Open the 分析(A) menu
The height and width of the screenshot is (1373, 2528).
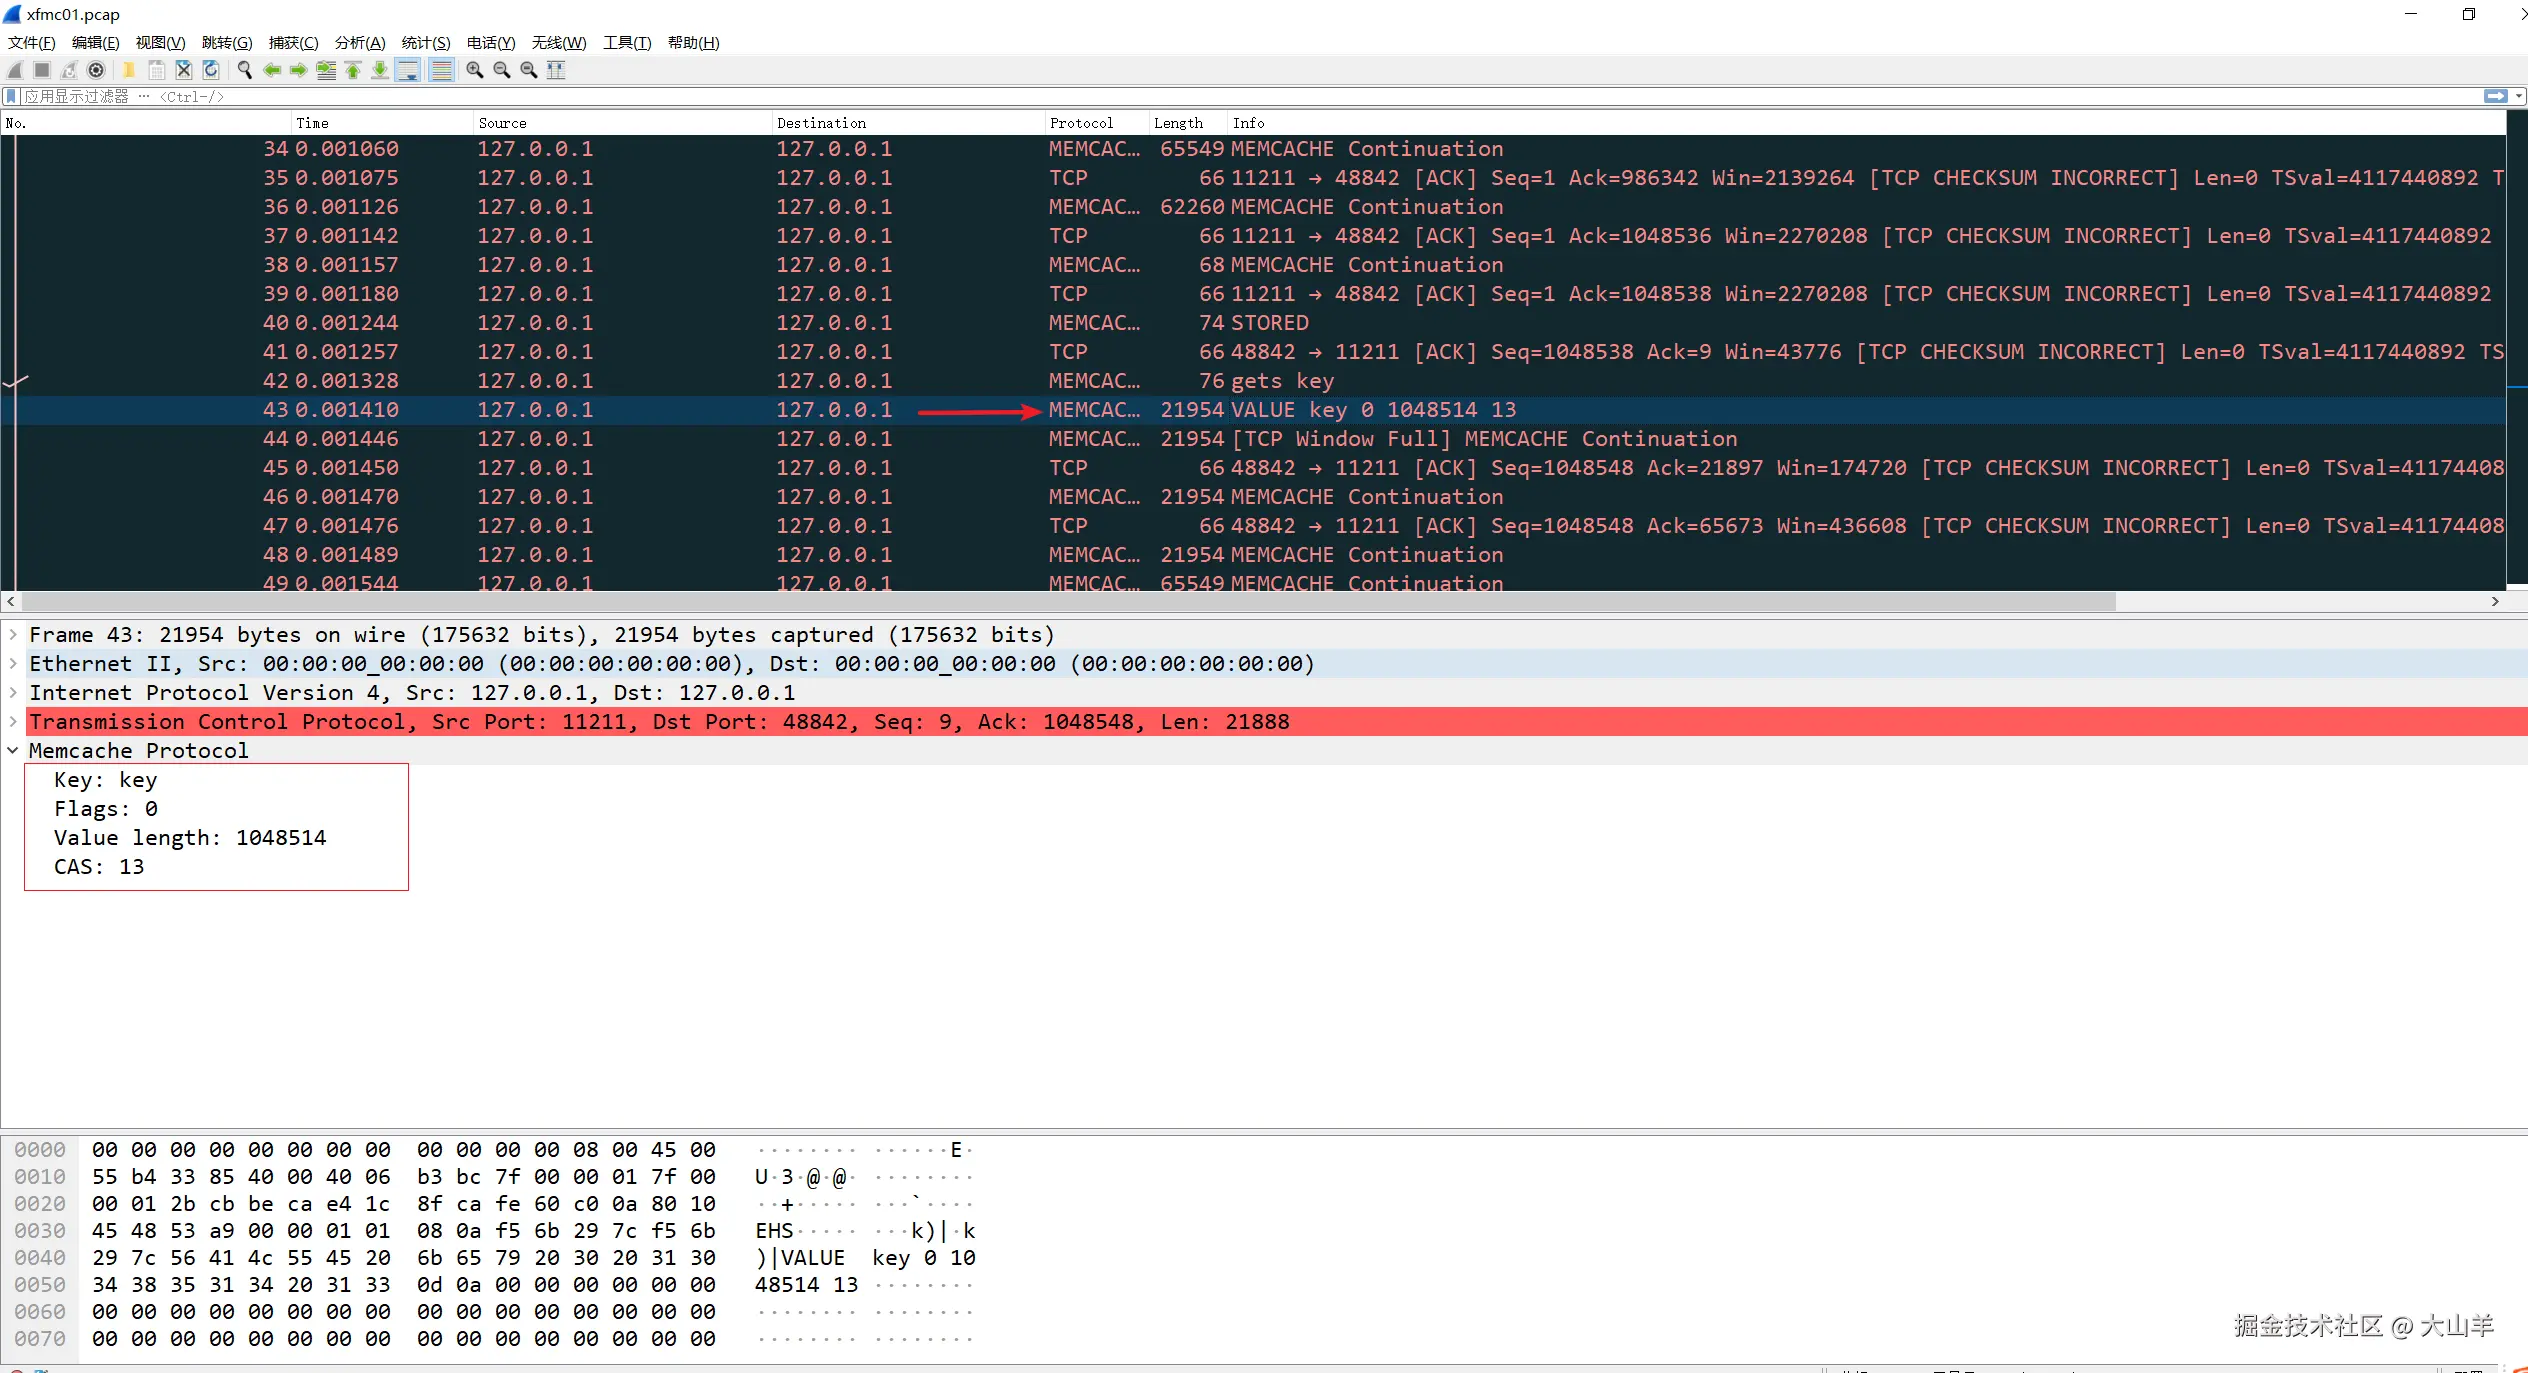tap(359, 42)
